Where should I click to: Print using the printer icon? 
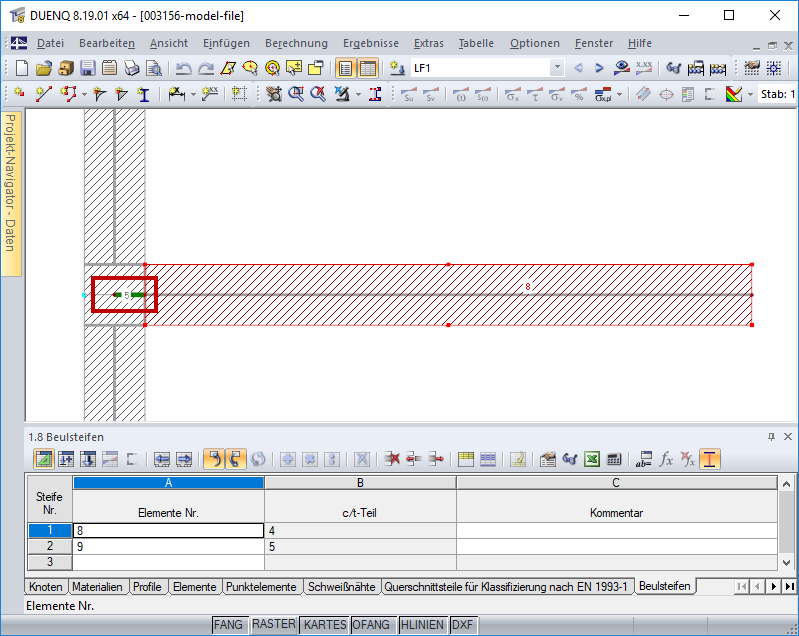pyautogui.click(x=131, y=68)
